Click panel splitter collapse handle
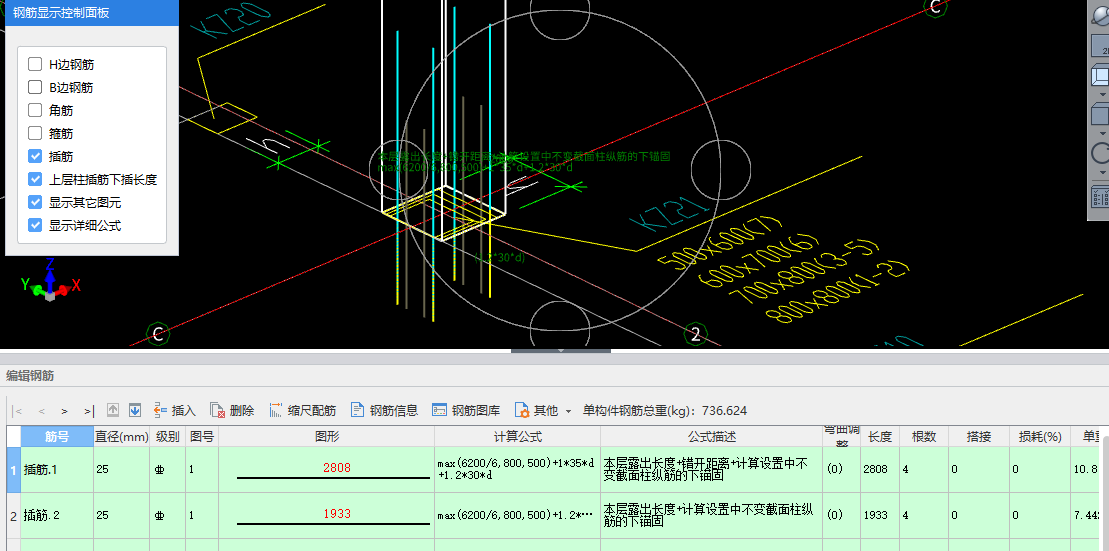 tap(560, 350)
